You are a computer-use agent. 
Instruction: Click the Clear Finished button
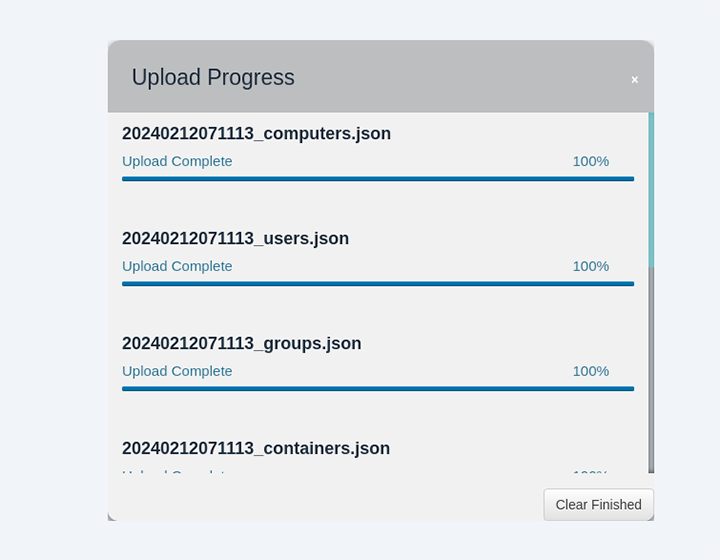598,504
